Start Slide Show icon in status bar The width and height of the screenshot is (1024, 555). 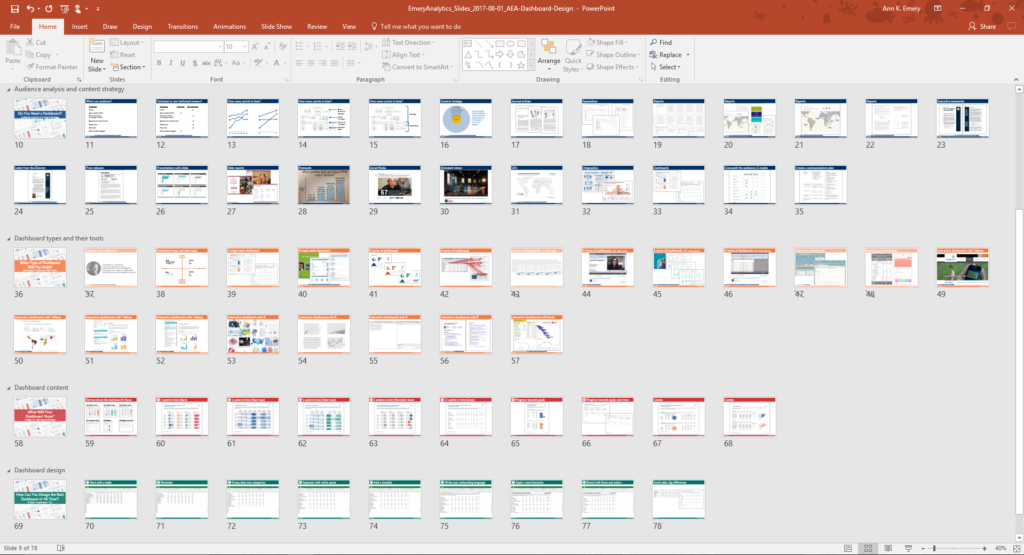(x=908, y=548)
